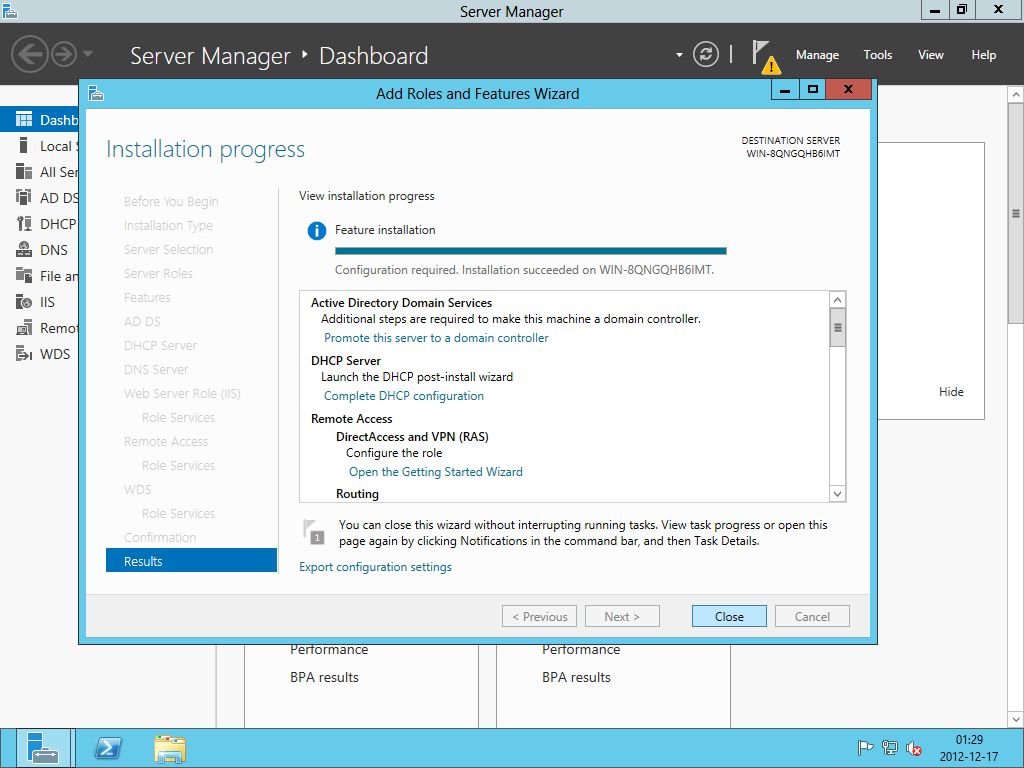
Task: Click the network icon in the system tray
Action: (x=889, y=748)
